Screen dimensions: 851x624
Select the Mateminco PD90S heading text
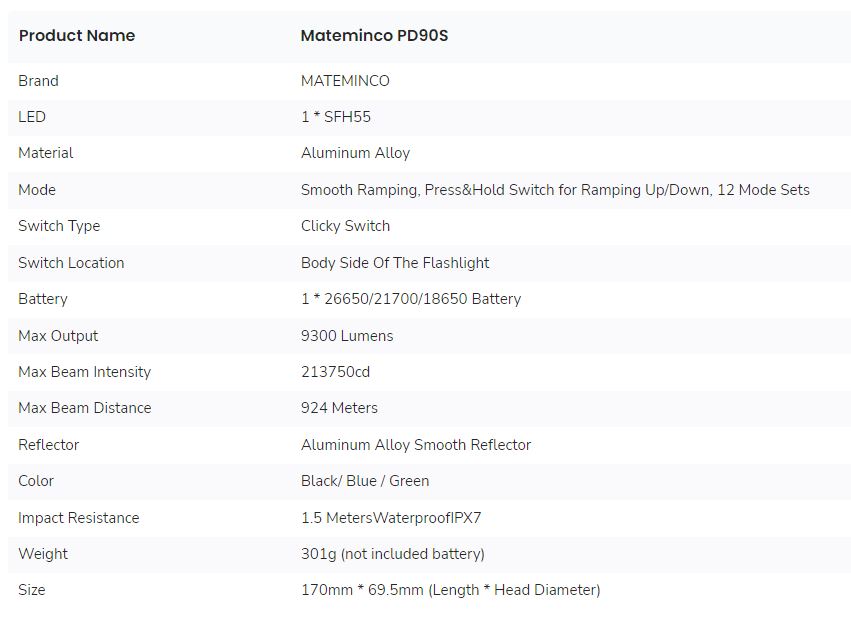click(374, 36)
